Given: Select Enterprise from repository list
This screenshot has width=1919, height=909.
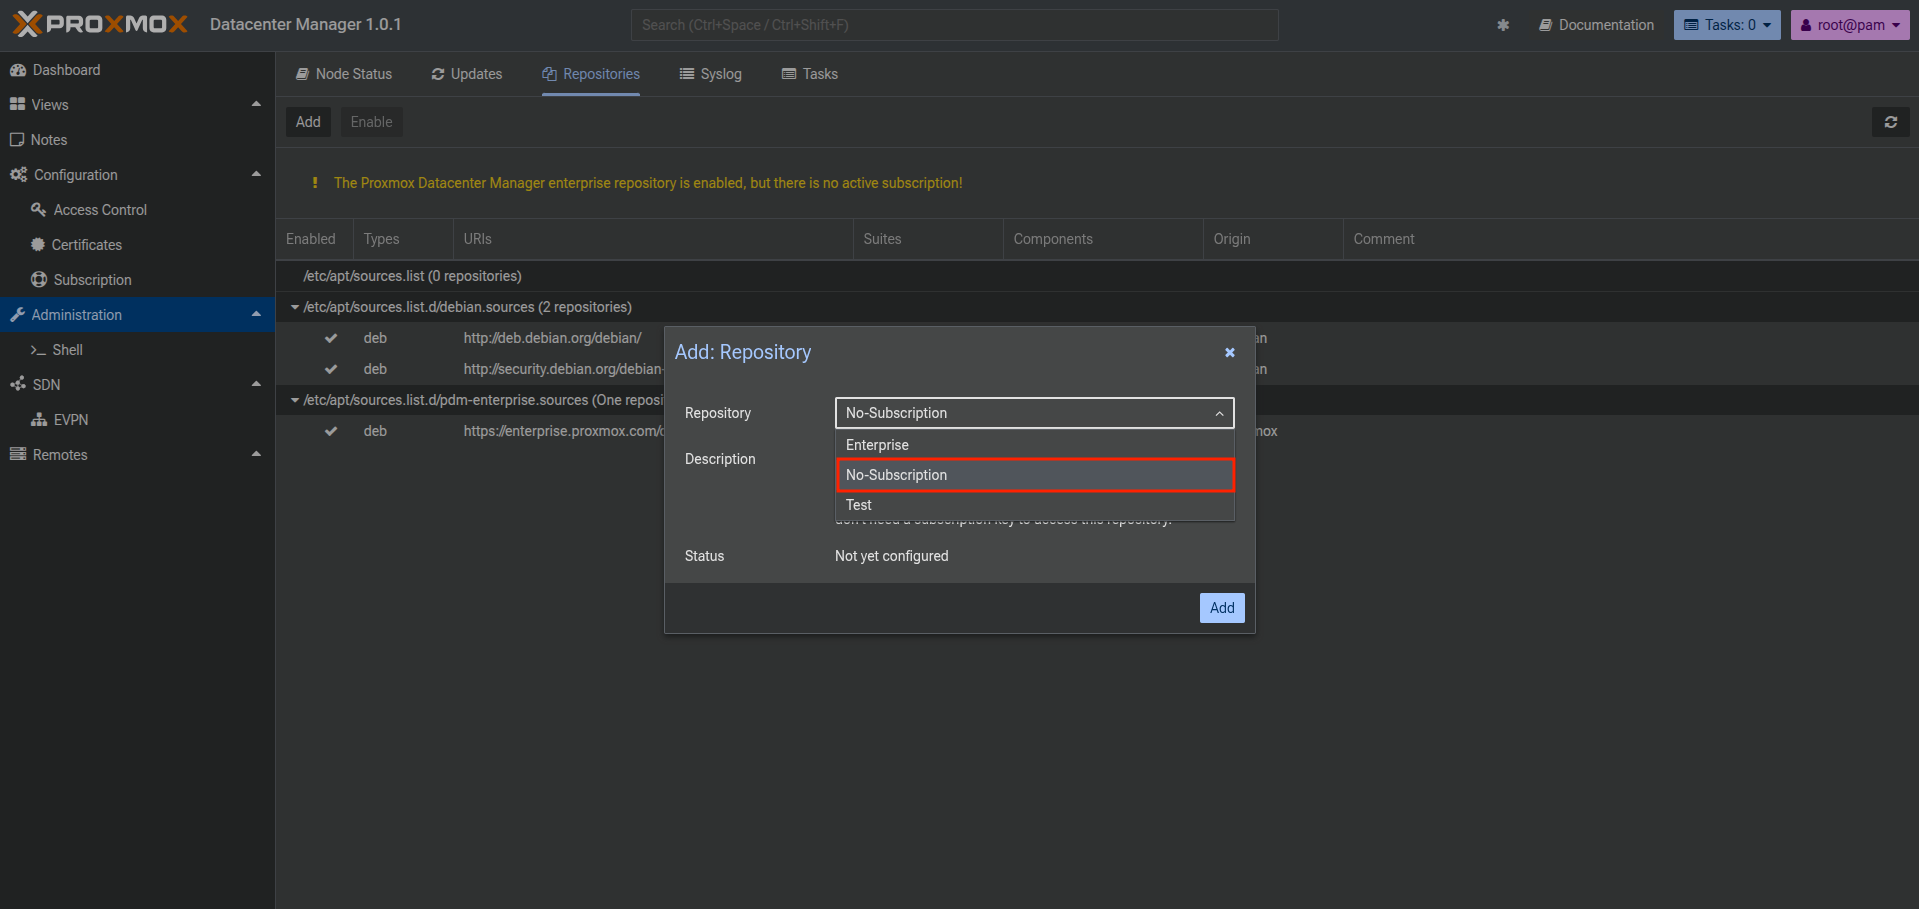Looking at the screenshot, I should click(1035, 445).
